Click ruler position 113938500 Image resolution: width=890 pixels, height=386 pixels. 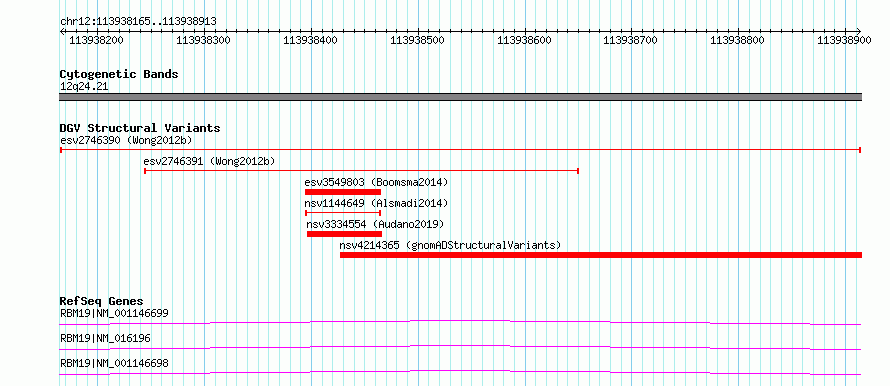[417, 40]
